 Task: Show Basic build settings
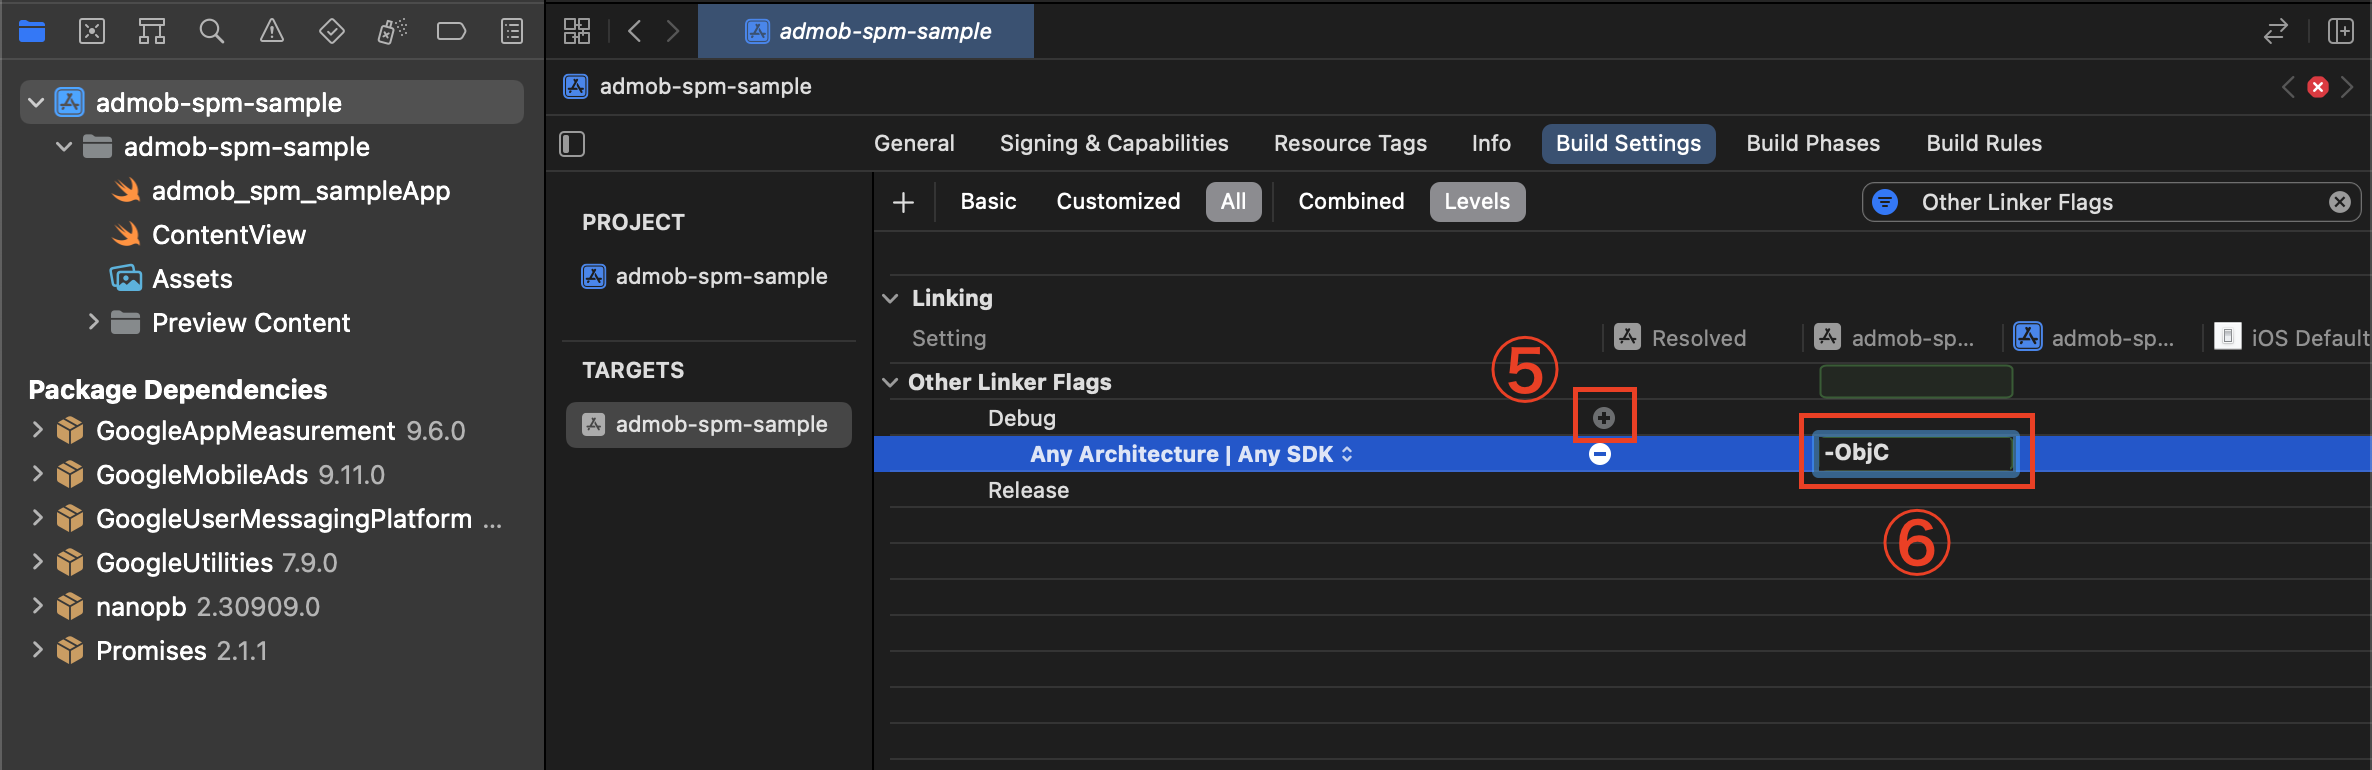point(988,202)
